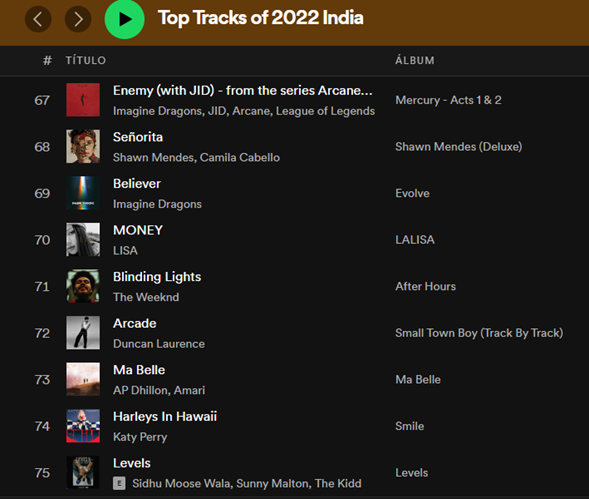Go forward with the right arrow button
589x499 pixels.
click(x=78, y=19)
